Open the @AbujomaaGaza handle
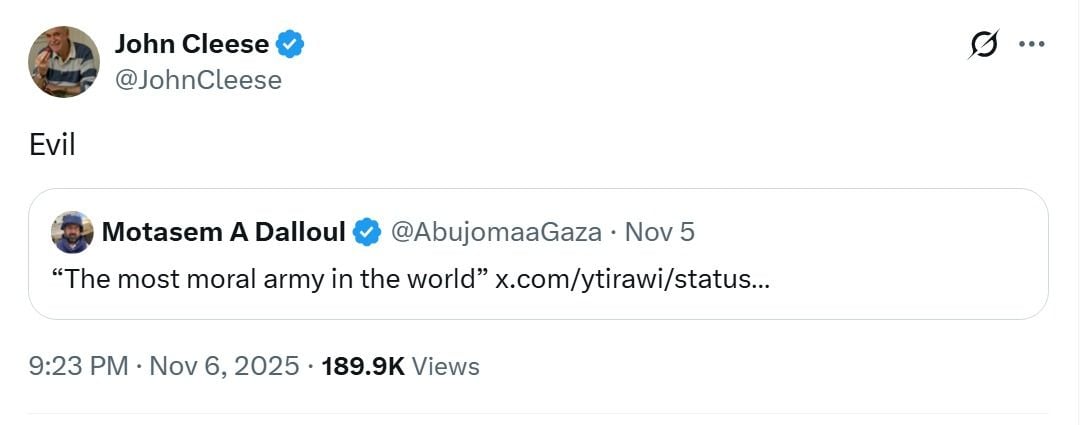The height and width of the screenshot is (425, 1084). 496,233
